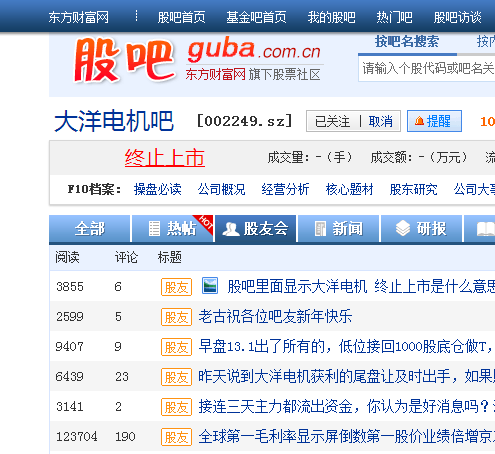
Task: Click the 股吧 guba.com.cn logo
Action: coord(197,60)
